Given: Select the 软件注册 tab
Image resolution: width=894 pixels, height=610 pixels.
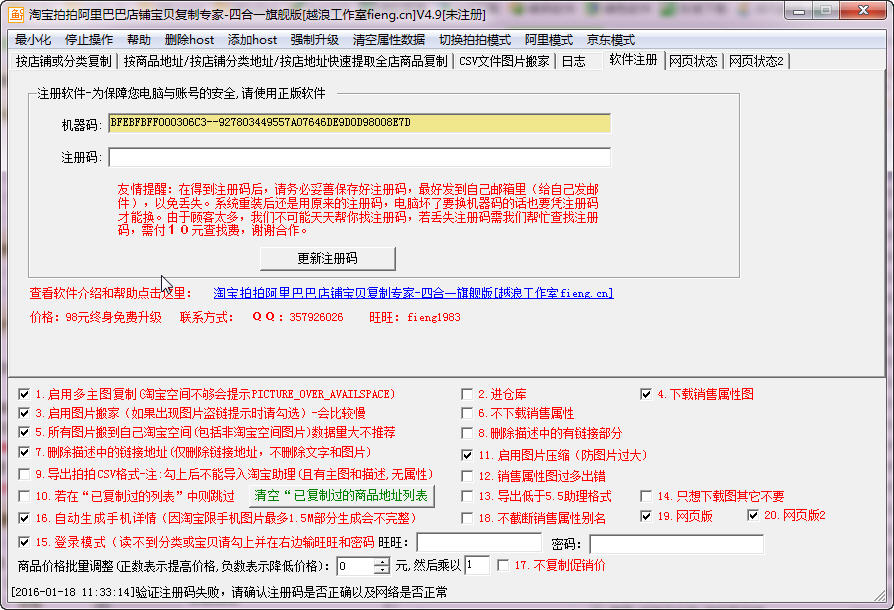Looking at the screenshot, I should pos(633,60).
